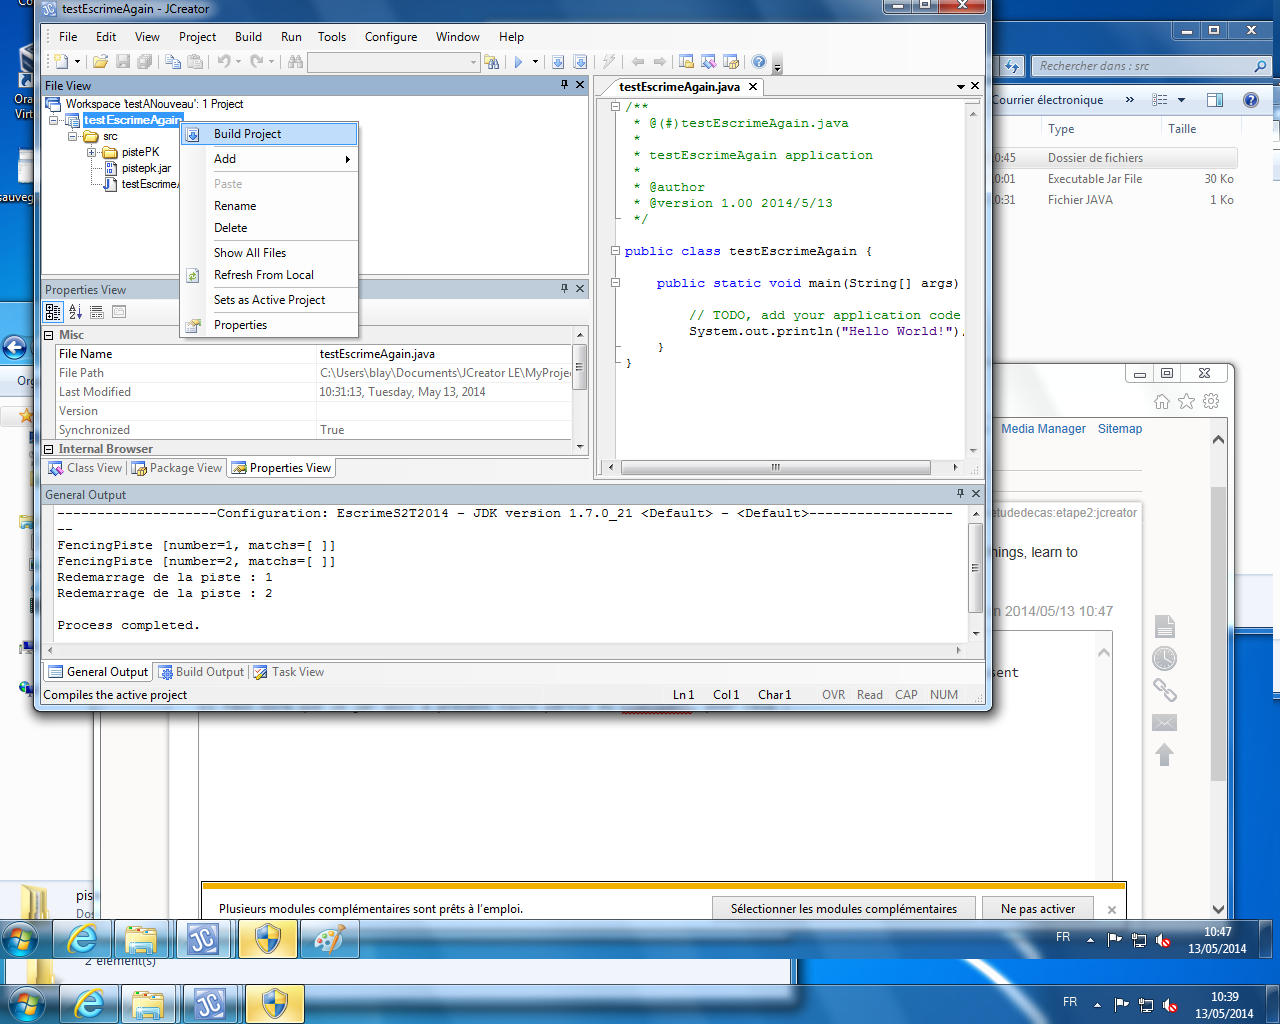Viewport: 1280px width, 1024px height.
Task: Toggle auto-hide pin on General Output panel
Action: 960,494
